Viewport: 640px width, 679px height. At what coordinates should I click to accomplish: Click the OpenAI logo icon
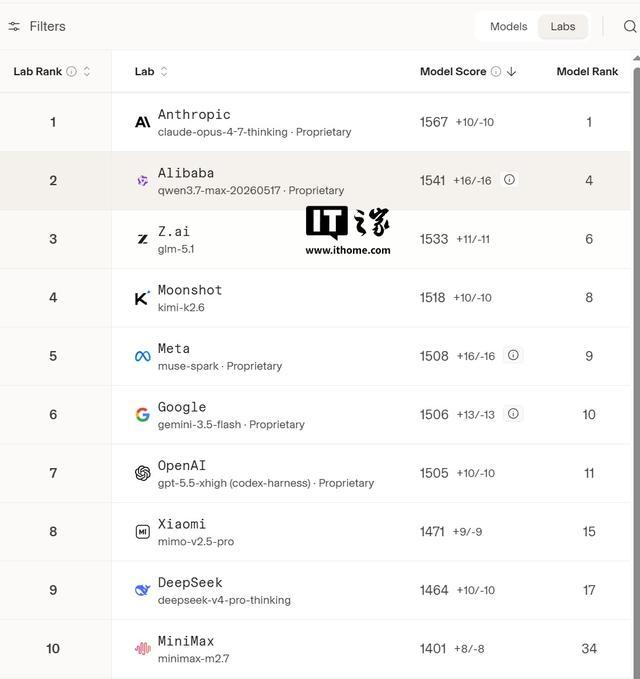[x=142, y=473]
